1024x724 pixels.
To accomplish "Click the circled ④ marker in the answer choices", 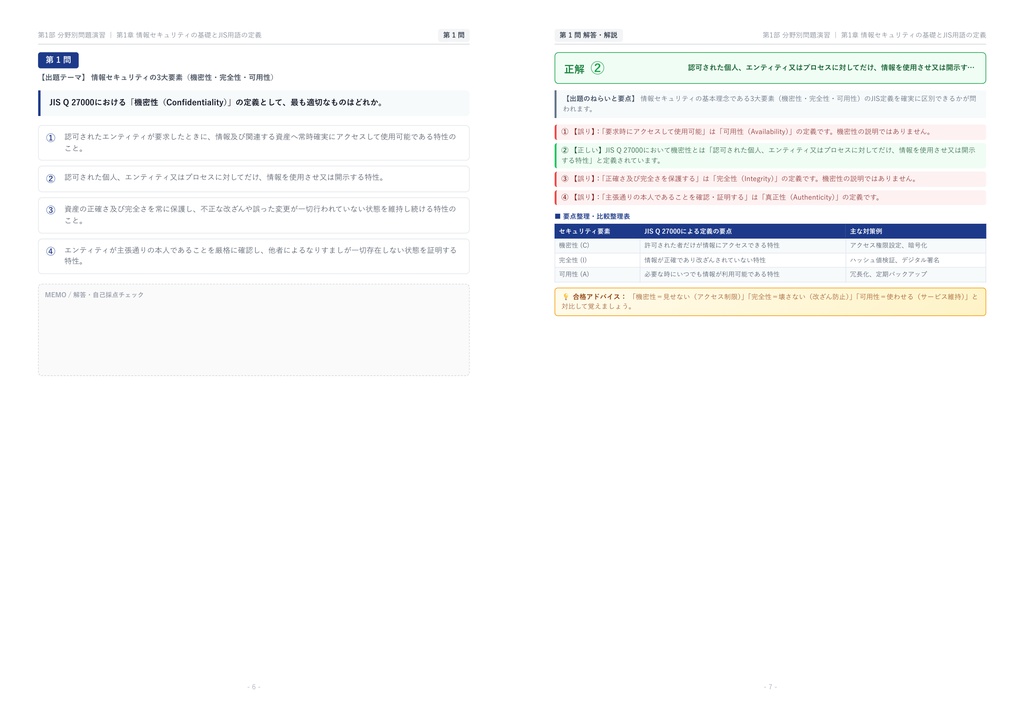I will click(x=50, y=251).
